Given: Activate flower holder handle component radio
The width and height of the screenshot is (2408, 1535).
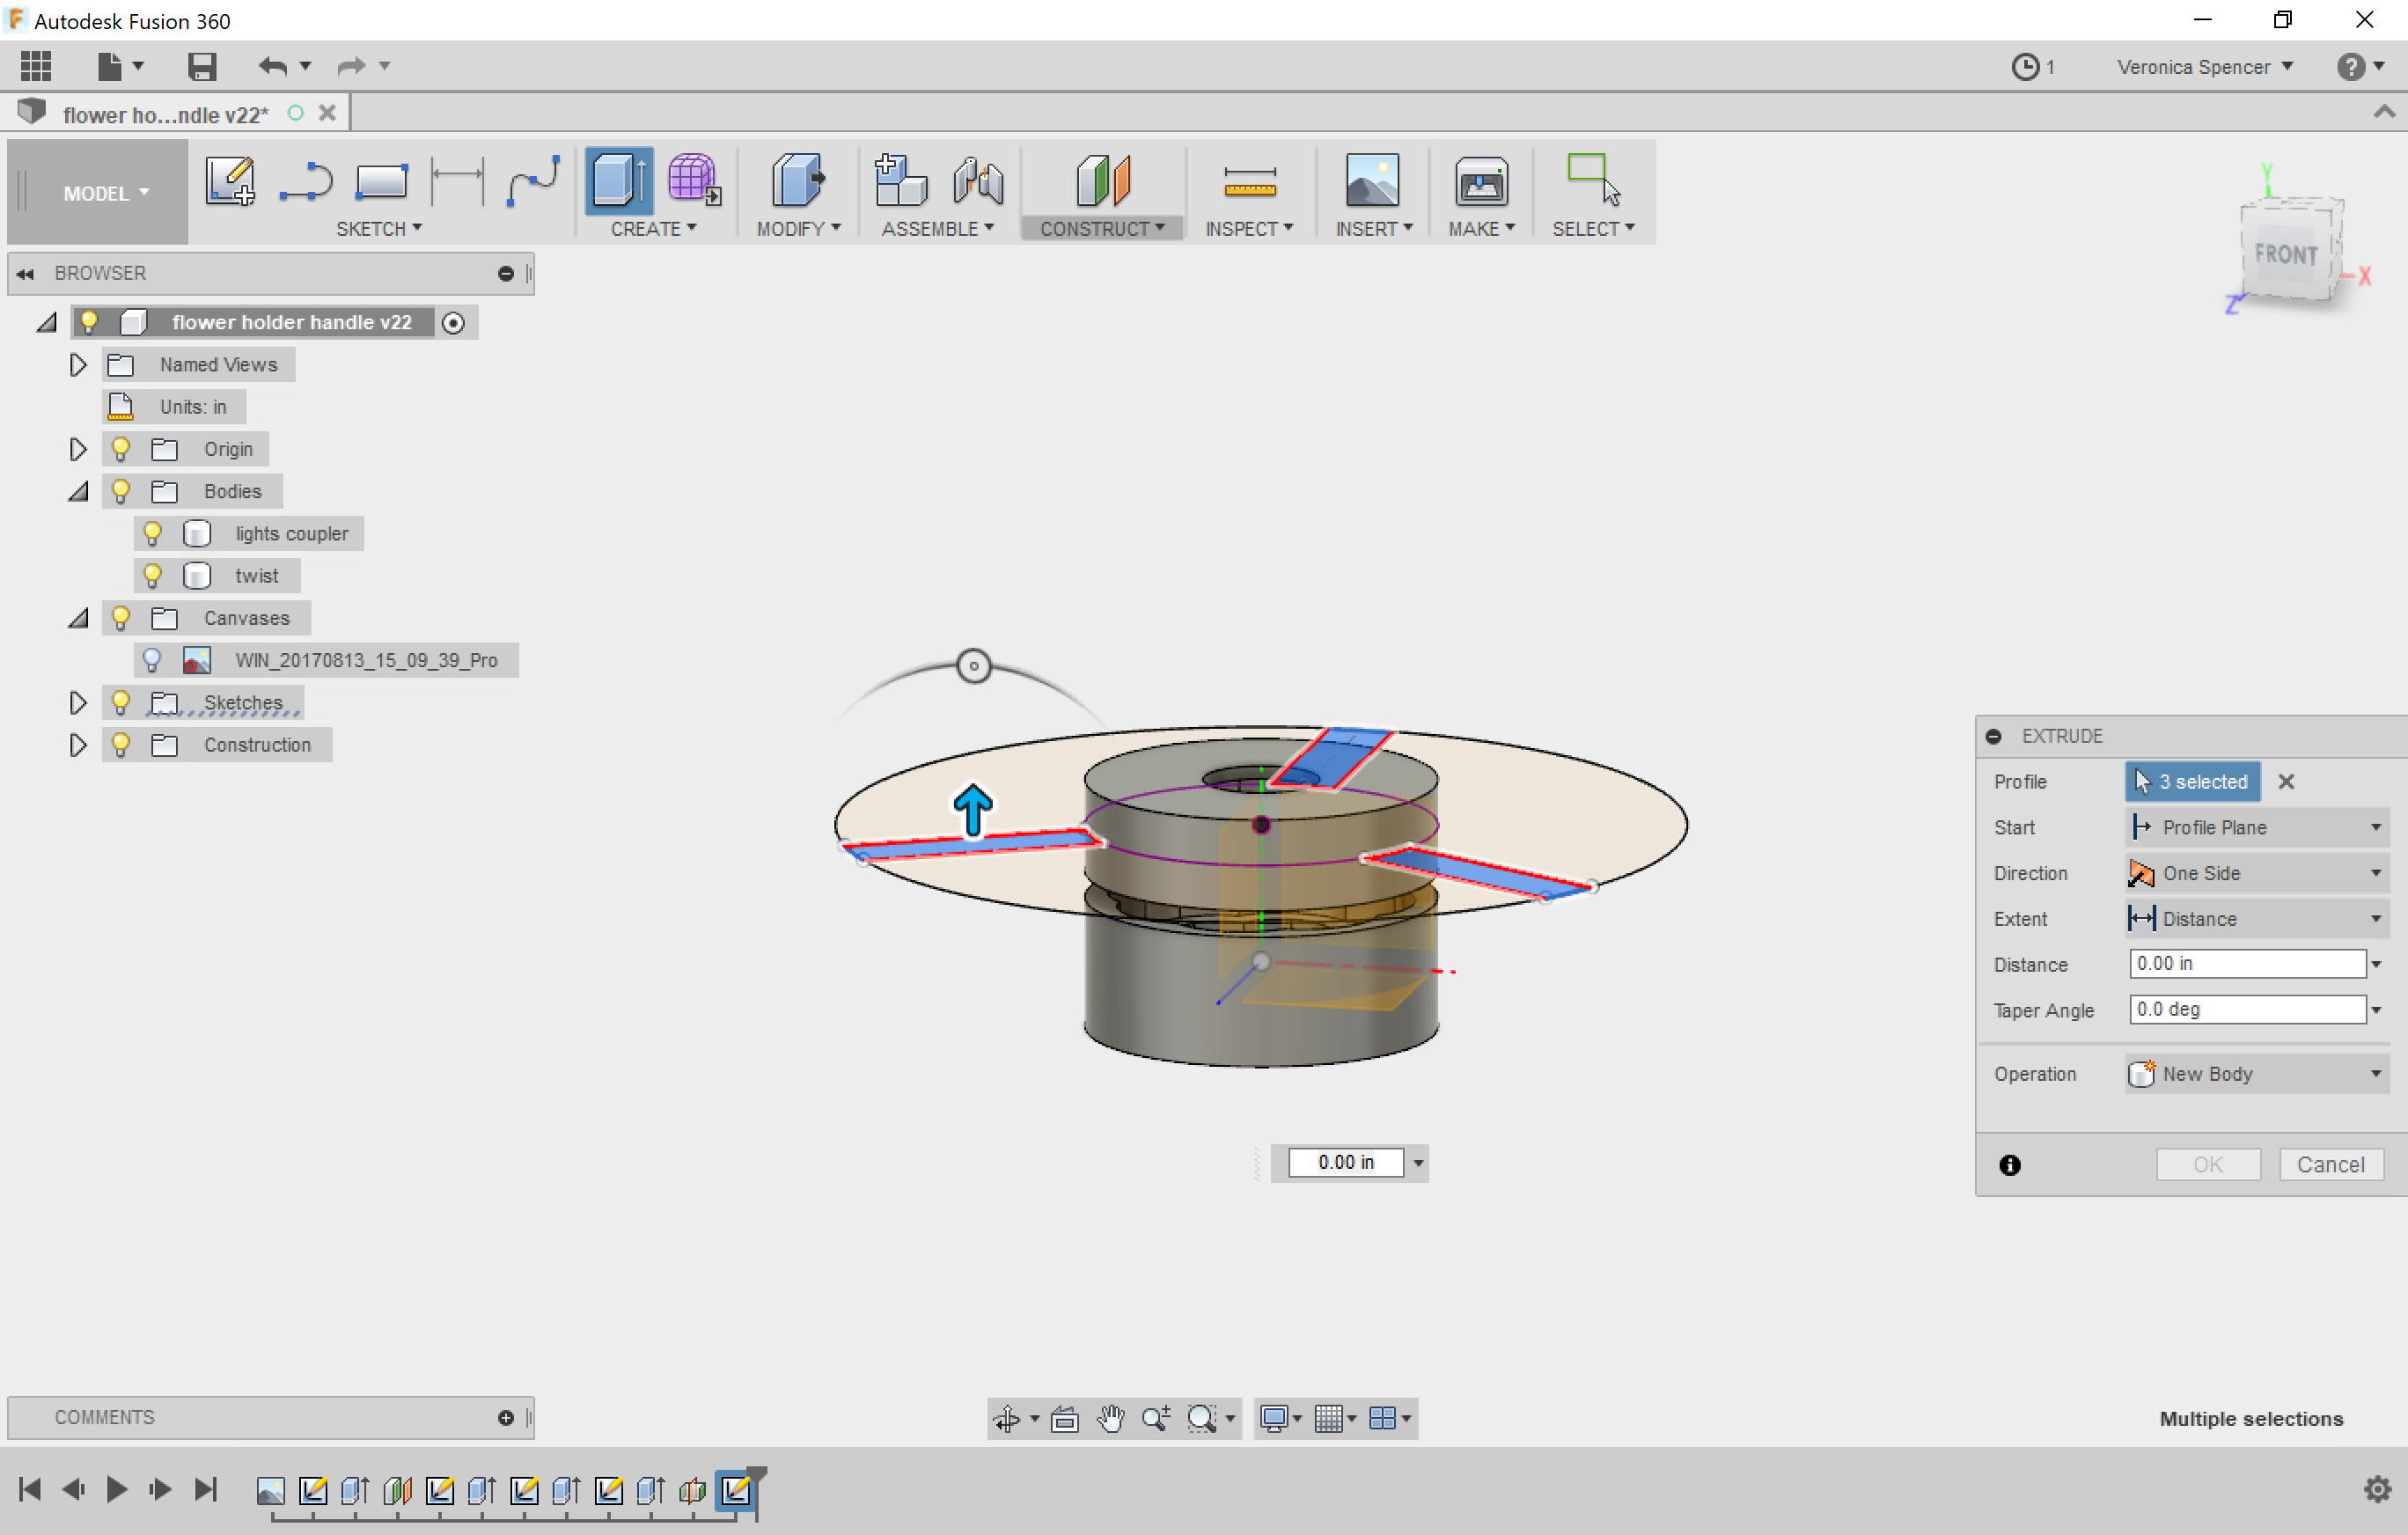Looking at the screenshot, I should coord(453,323).
